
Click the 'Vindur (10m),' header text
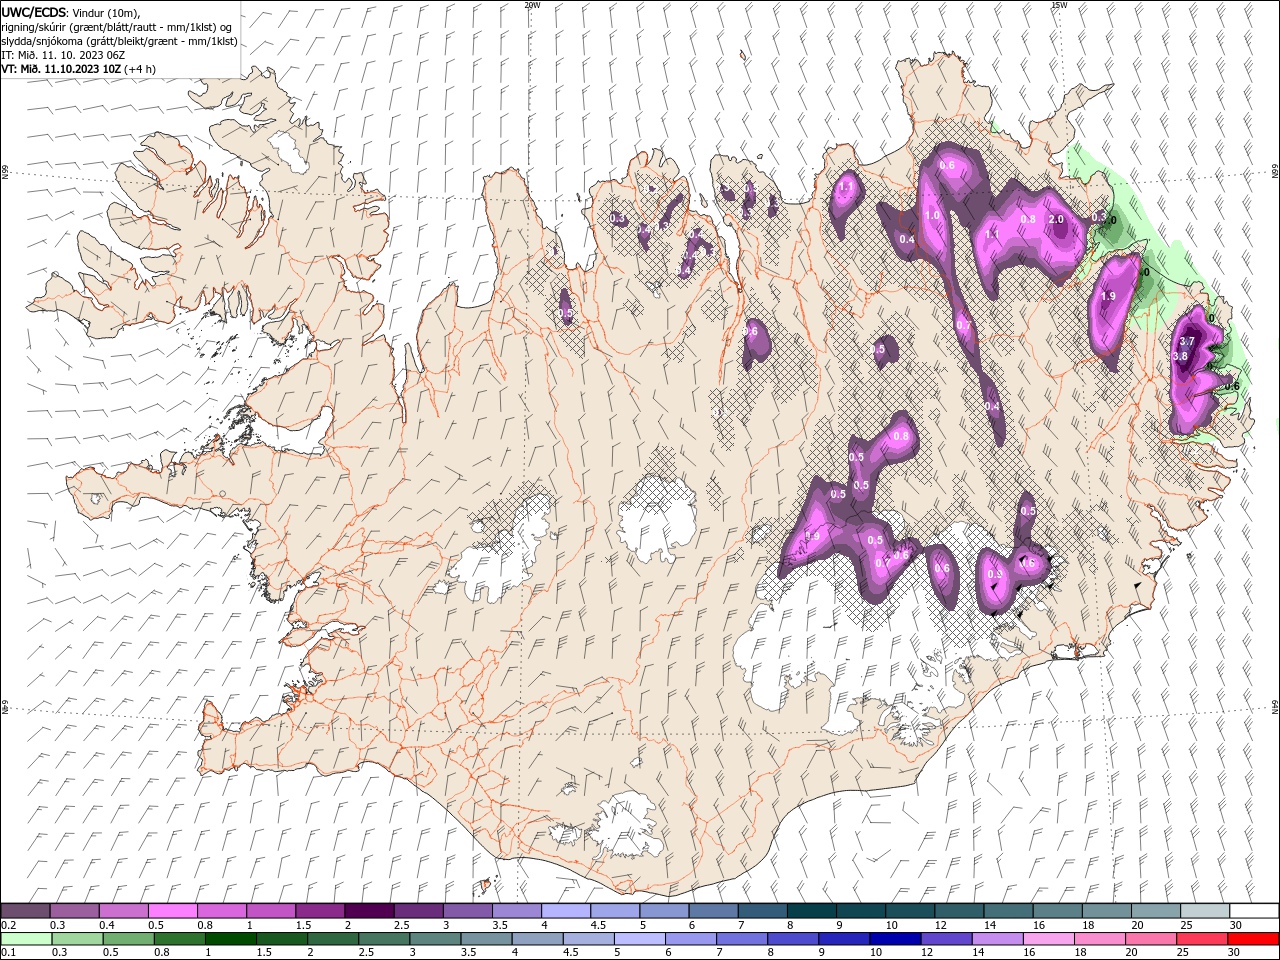click(107, 12)
